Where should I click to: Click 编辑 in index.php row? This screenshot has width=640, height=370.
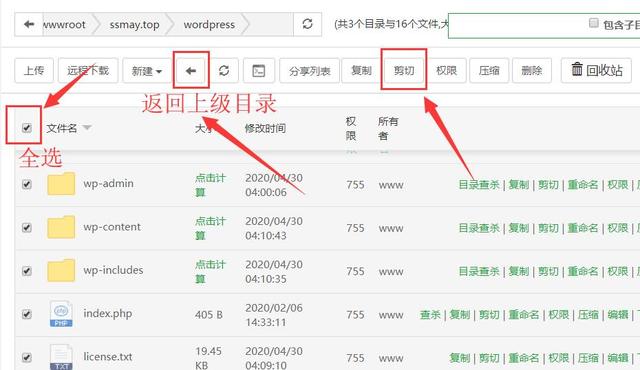coord(618,315)
